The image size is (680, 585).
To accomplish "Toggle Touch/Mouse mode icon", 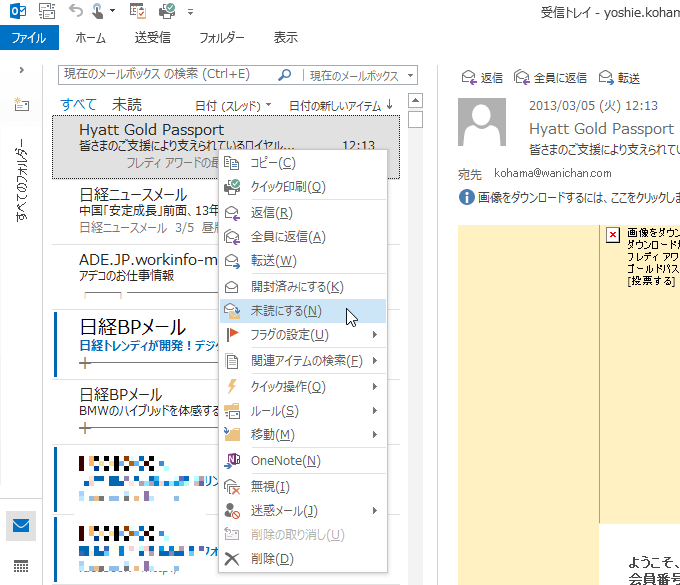I will click(x=97, y=11).
